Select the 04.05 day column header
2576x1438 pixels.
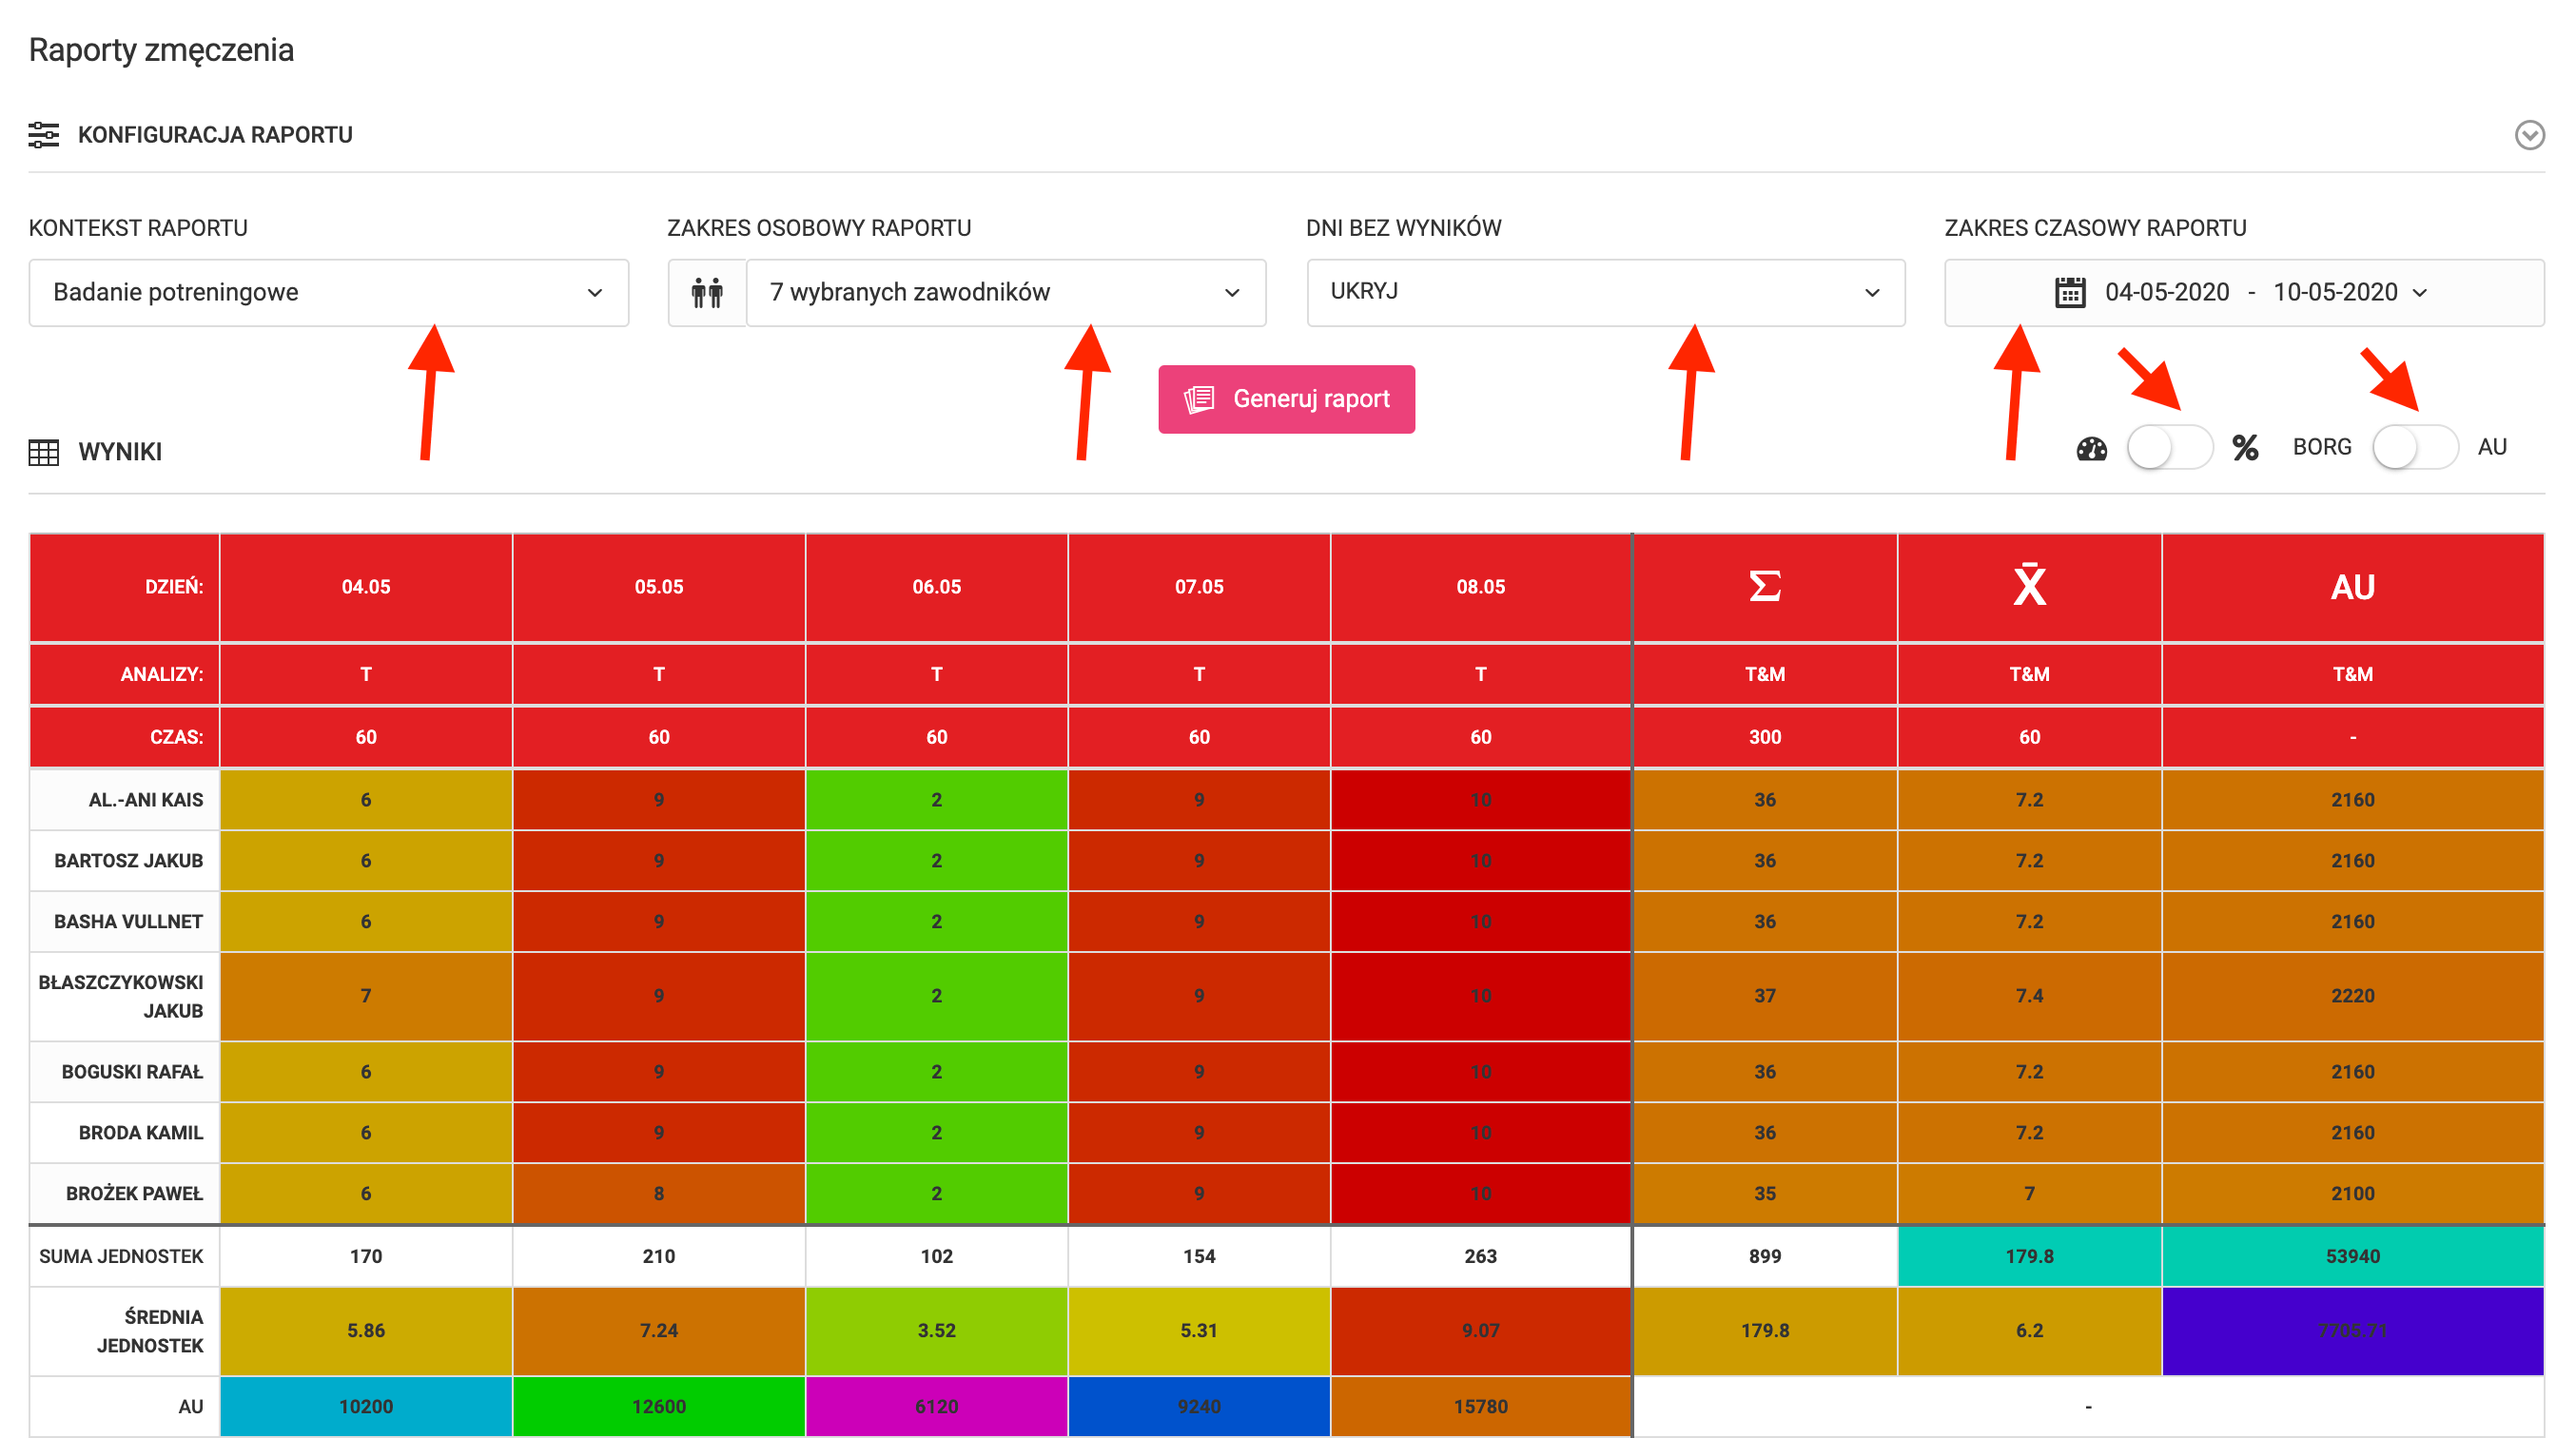click(365, 587)
